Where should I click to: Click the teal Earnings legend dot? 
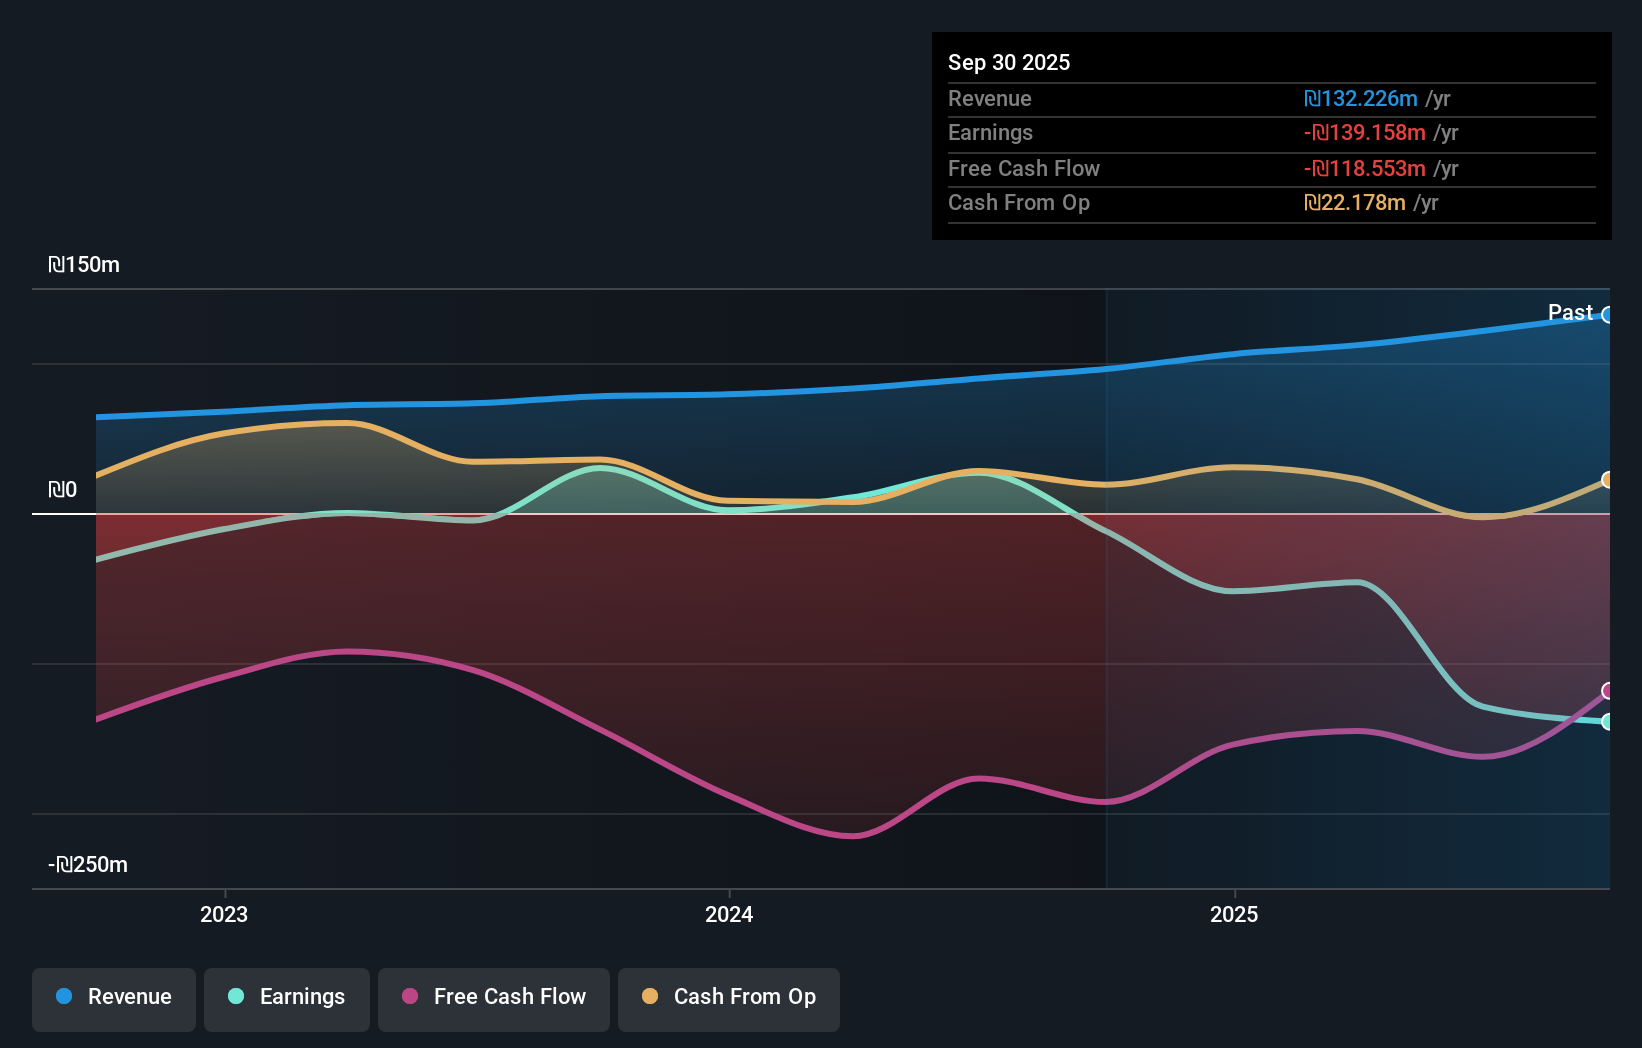pos(233,997)
